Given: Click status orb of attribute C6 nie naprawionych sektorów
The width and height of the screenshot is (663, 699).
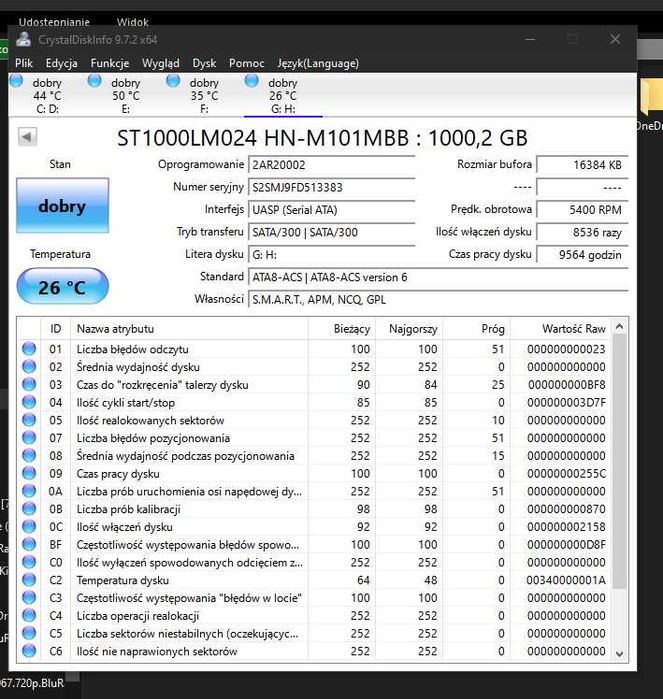Looking at the screenshot, I should point(29,651).
